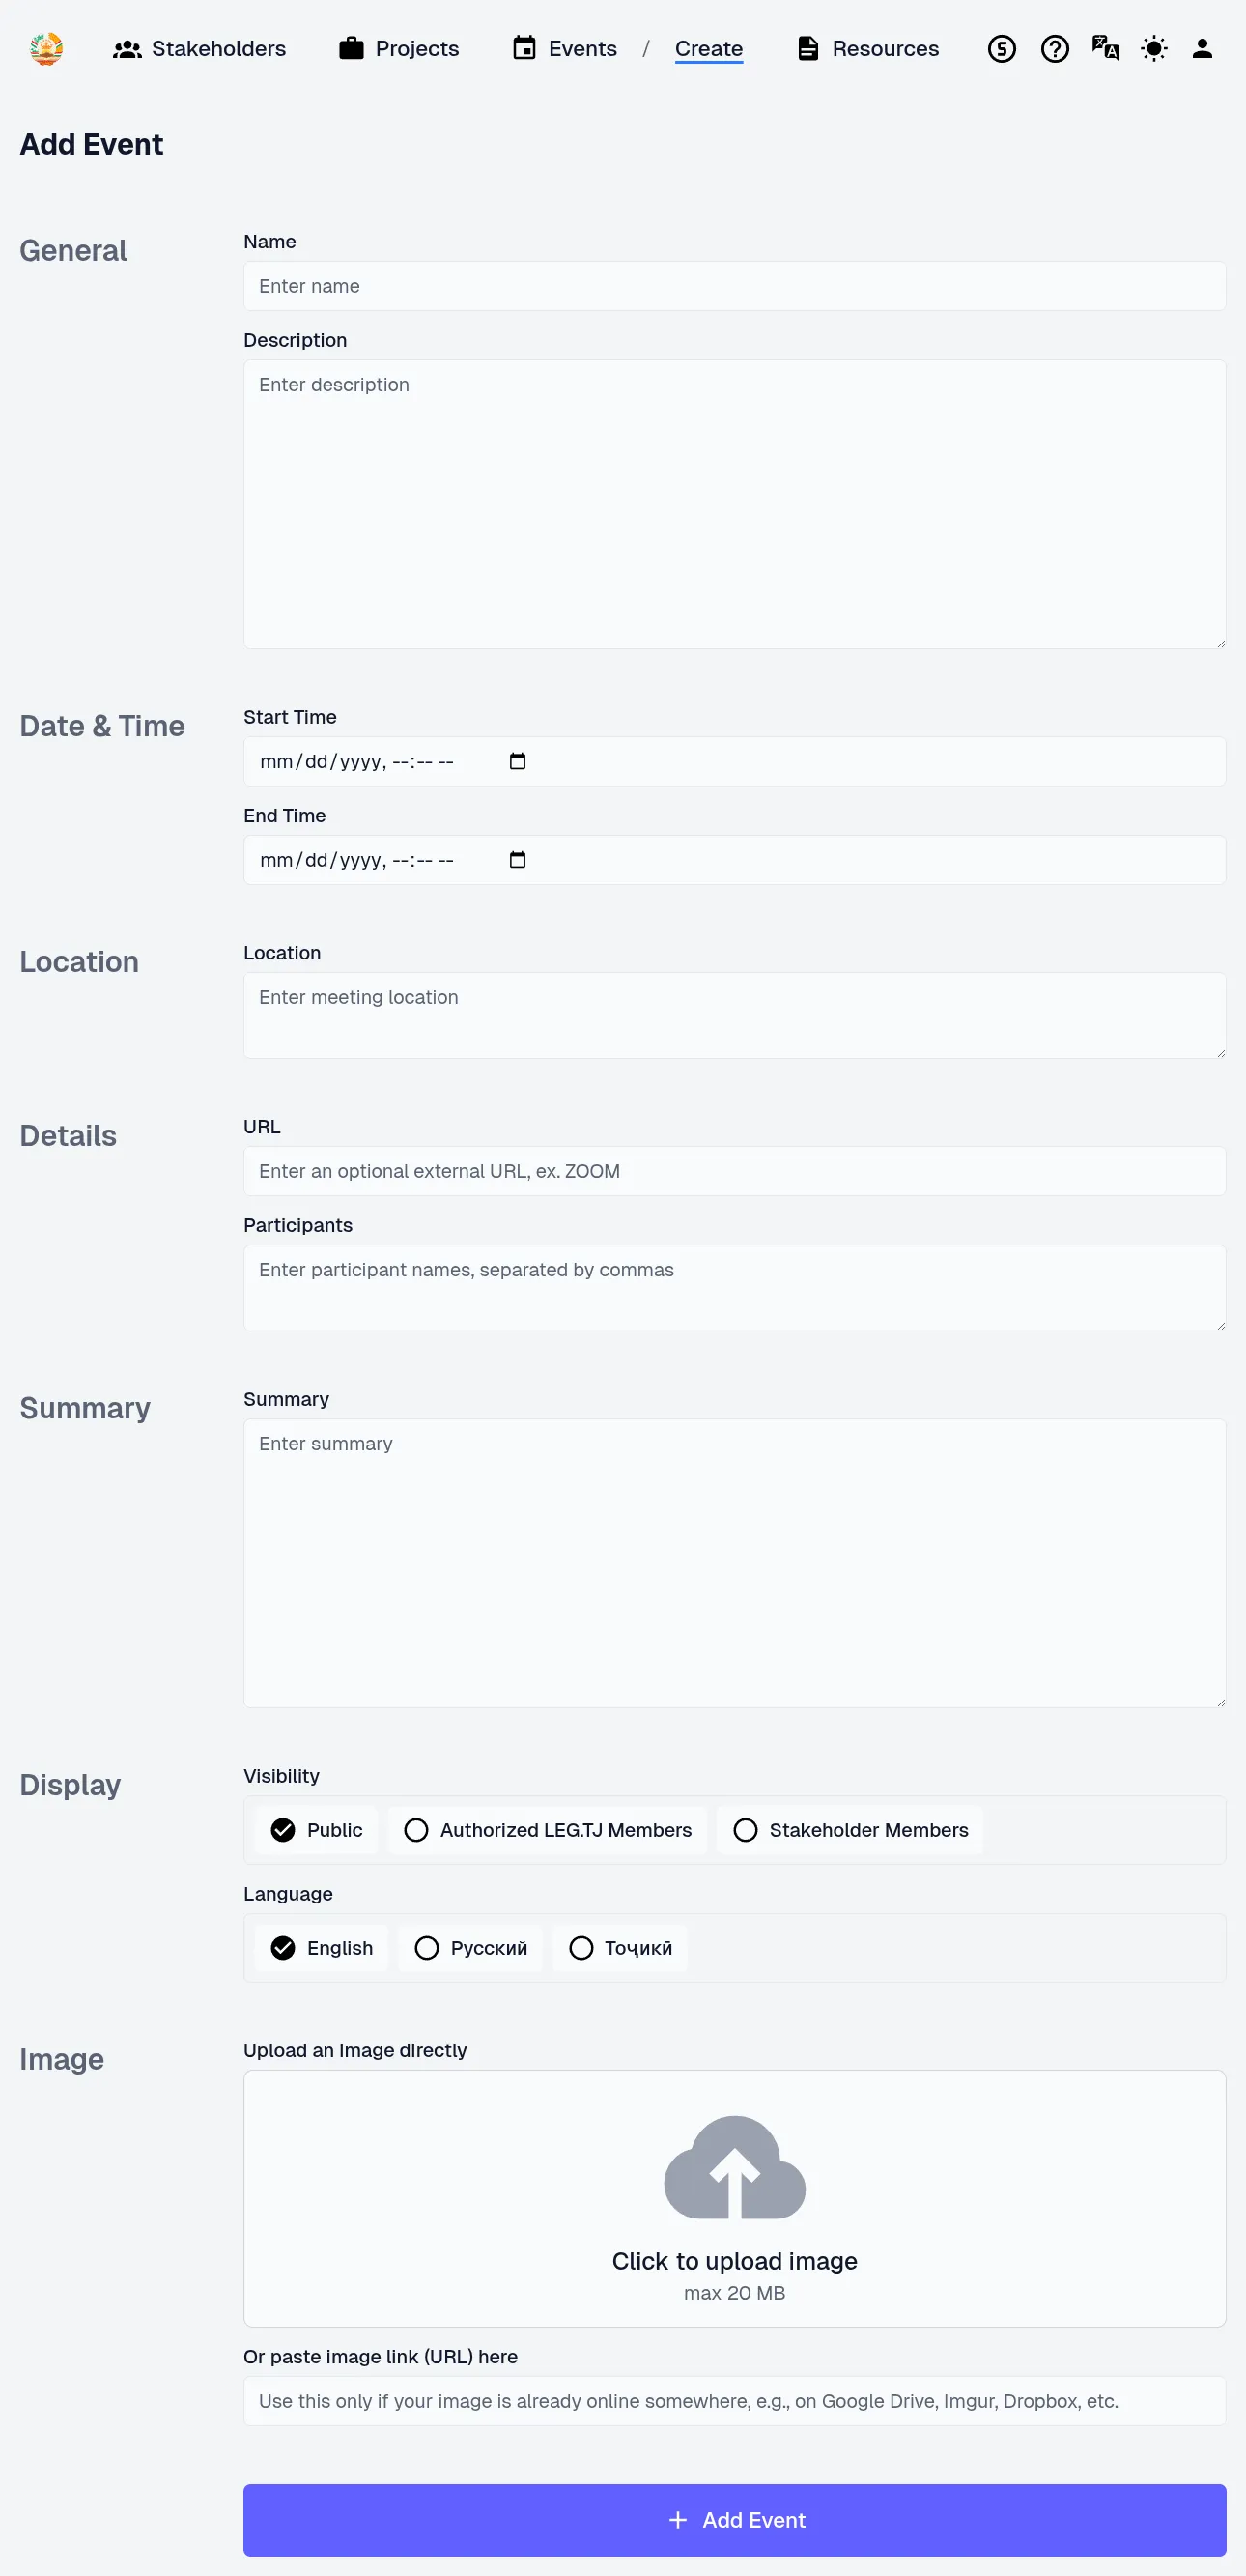This screenshot has height=2576, width=1246.
Task: Go to the Projects menu
Action: [x=399, y=48]
